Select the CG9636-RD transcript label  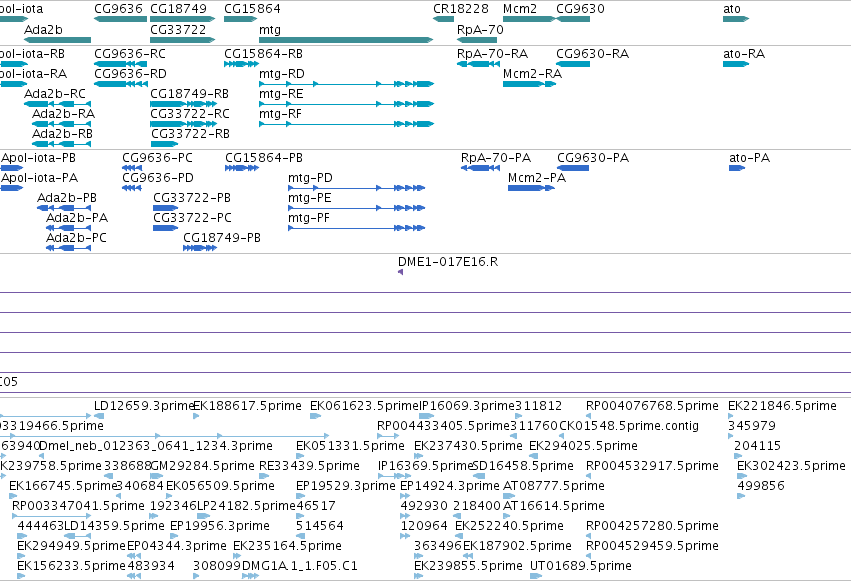(x=130, y=74)
